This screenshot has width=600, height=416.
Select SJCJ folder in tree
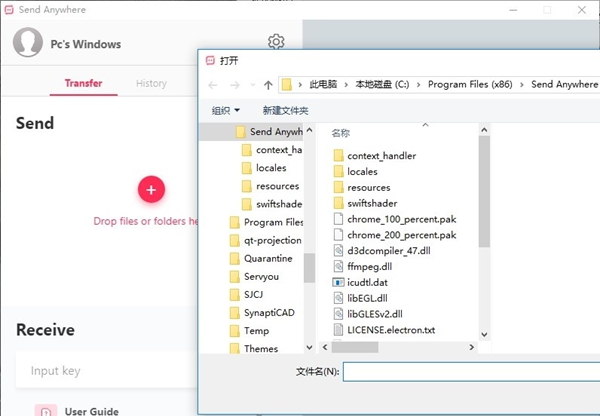[246, 294]
